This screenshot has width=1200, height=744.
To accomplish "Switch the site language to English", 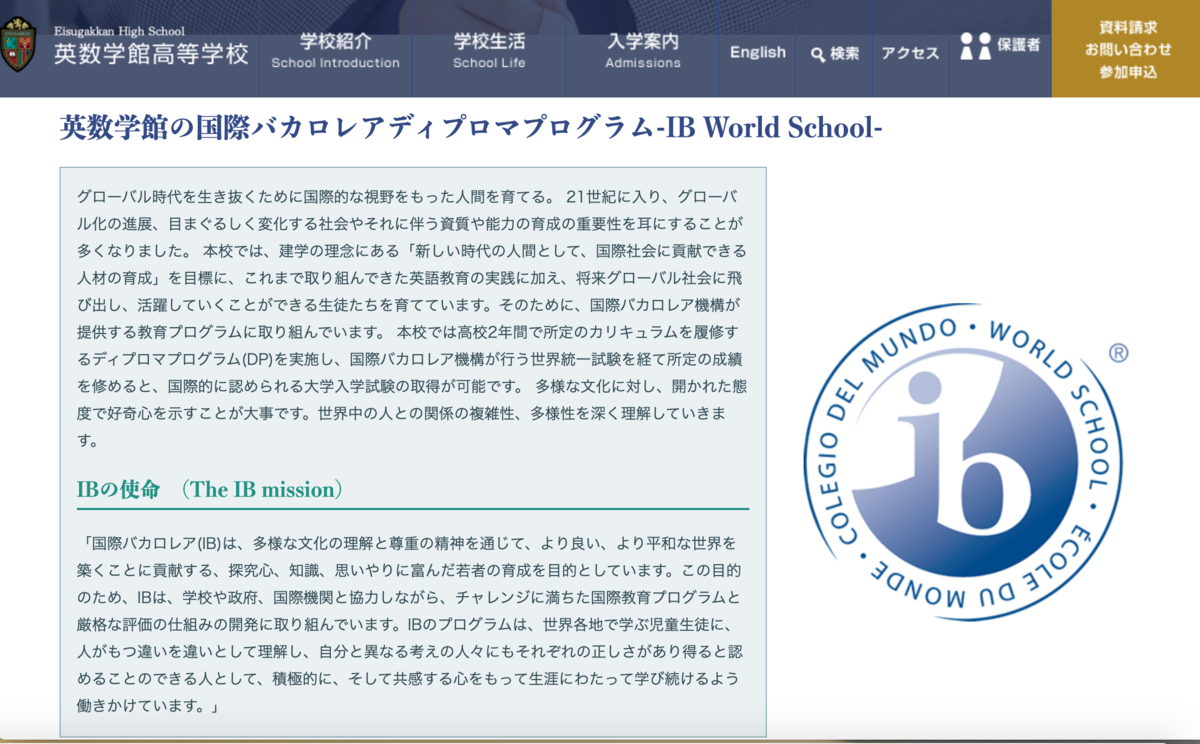I will tap(758, 52).
